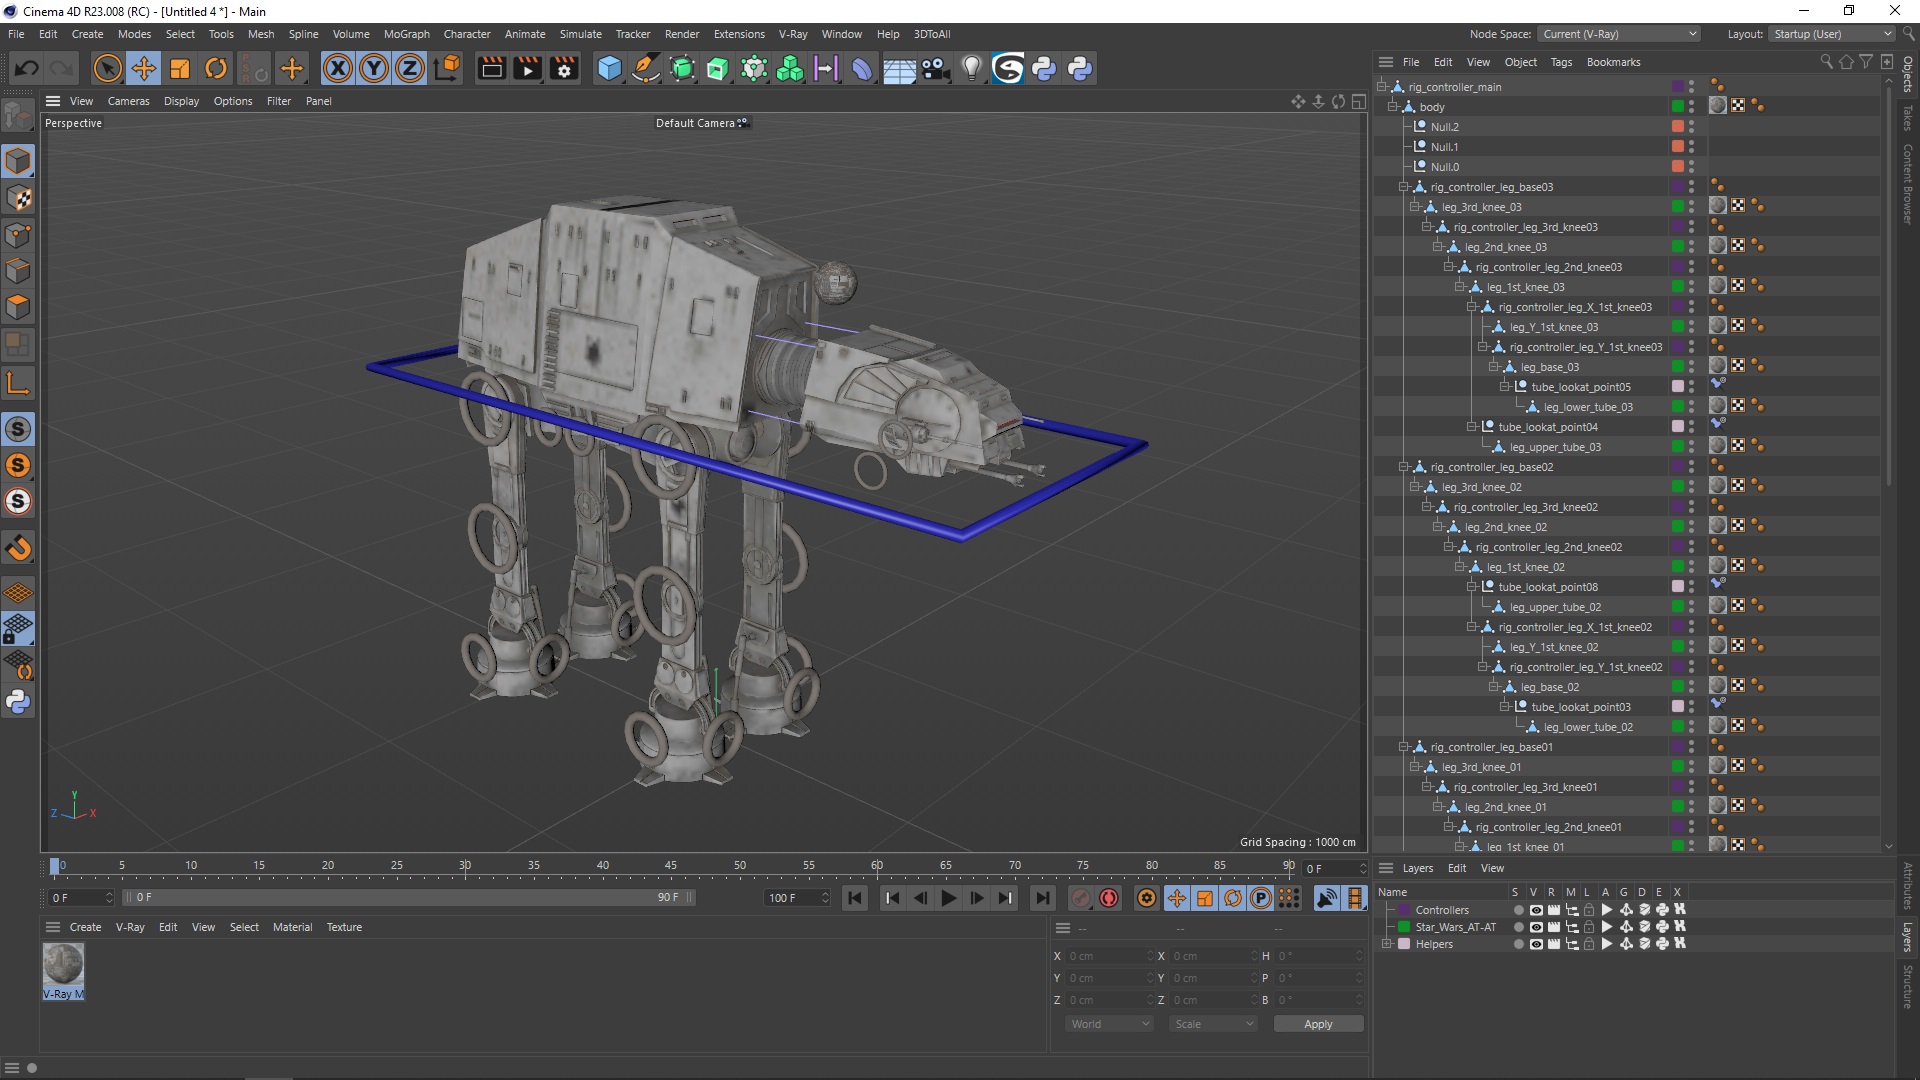Open the Node Space dropdown
Screen dimensions: 1920x1080
click(1618, 34)
